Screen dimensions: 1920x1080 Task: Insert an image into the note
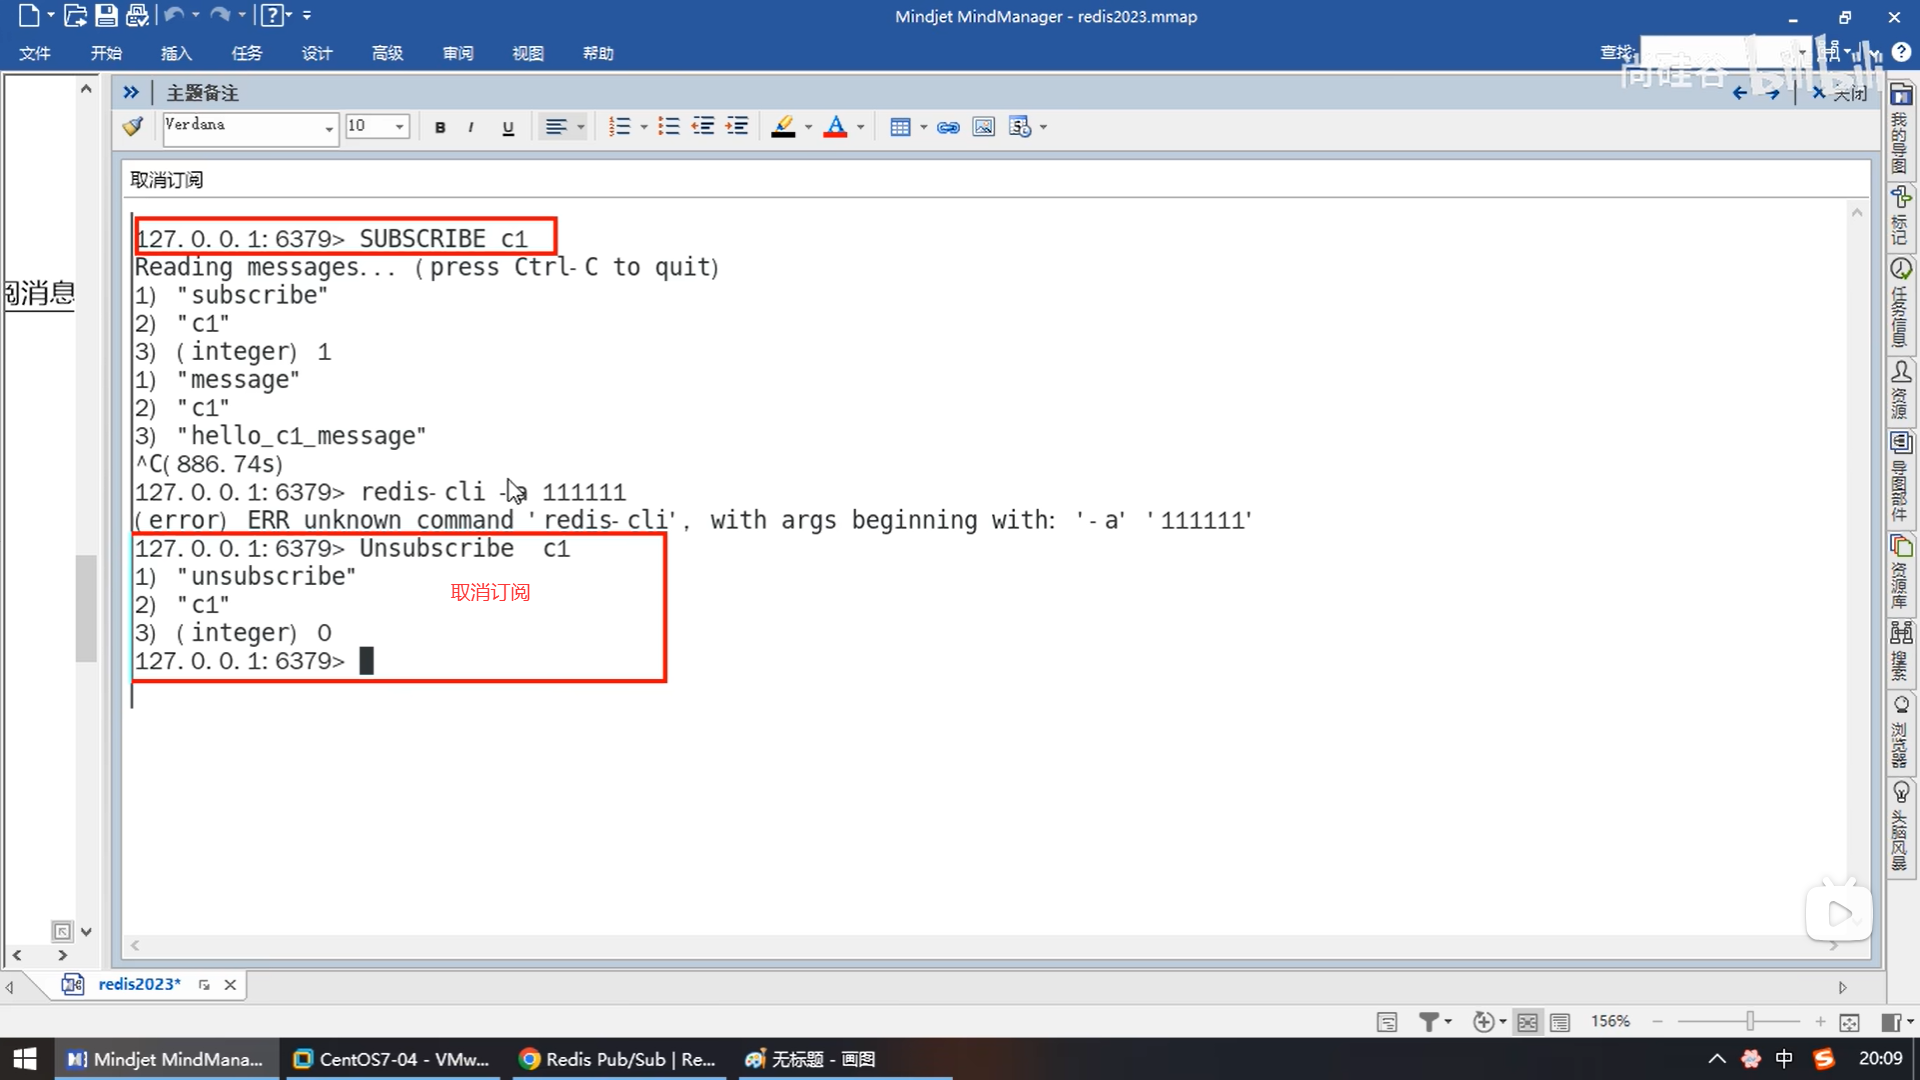984,127
